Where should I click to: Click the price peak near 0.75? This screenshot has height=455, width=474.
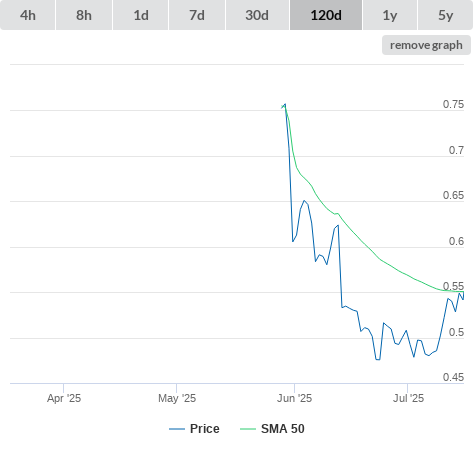(285, 105)
